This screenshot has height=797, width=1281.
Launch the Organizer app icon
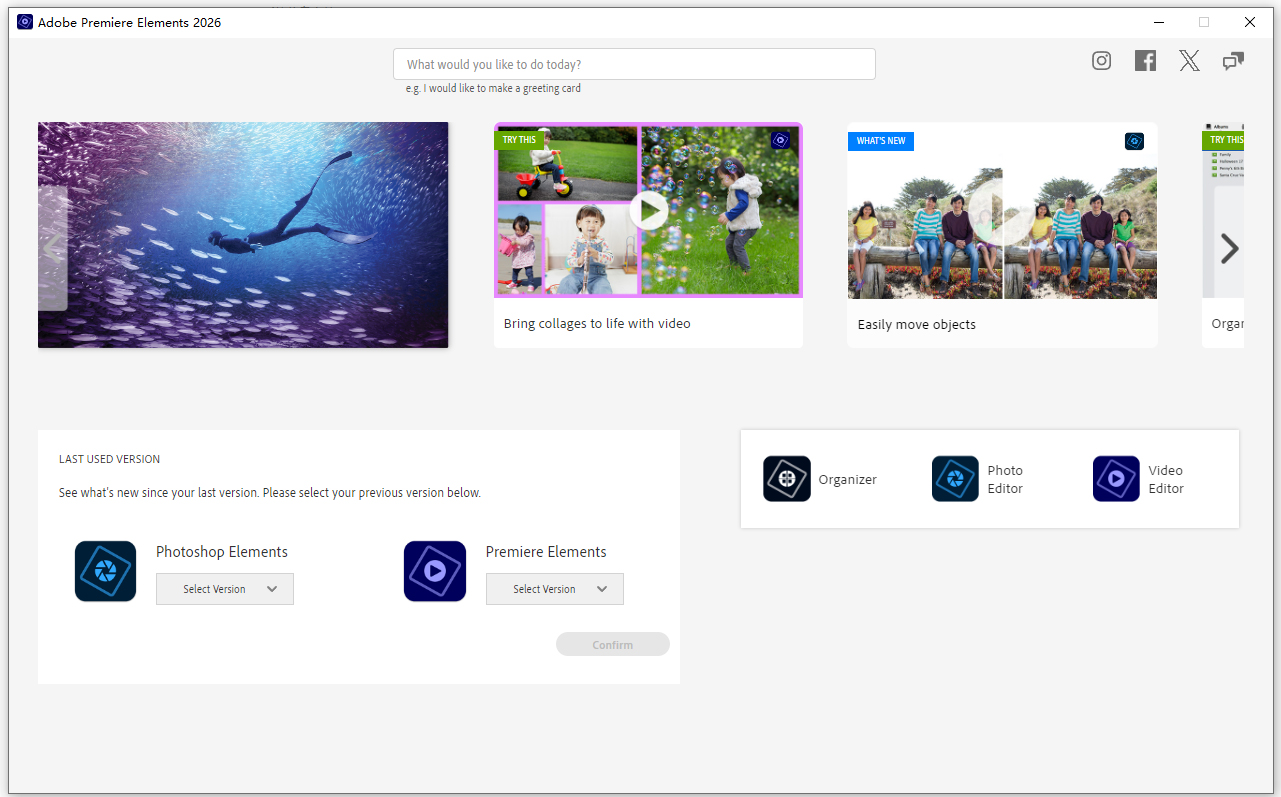pyautogui.click(x=787, y=479)
